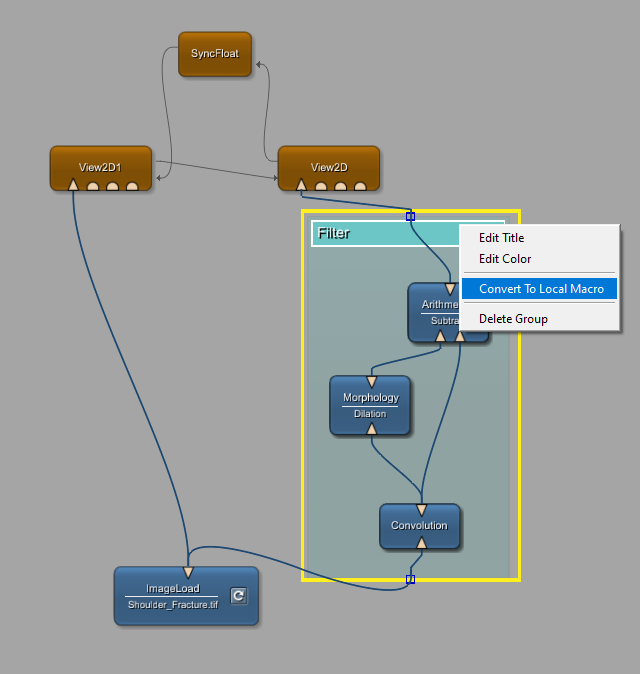Click the last half-circle connector on View2D
Screen dimensions: 640x674
tap(360, 186)
